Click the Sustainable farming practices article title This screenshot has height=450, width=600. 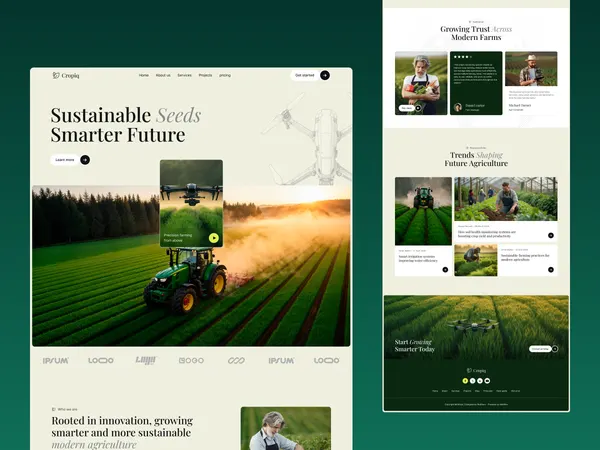coord(525,257)
